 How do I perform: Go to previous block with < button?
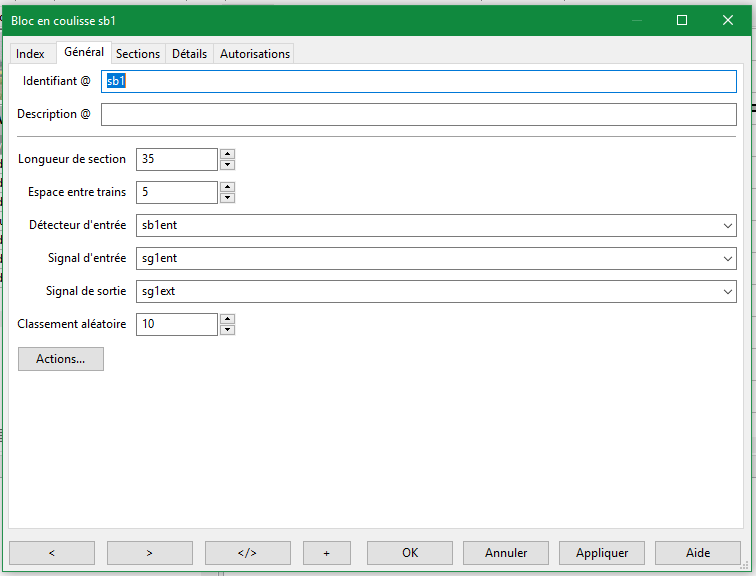[52, 553]
